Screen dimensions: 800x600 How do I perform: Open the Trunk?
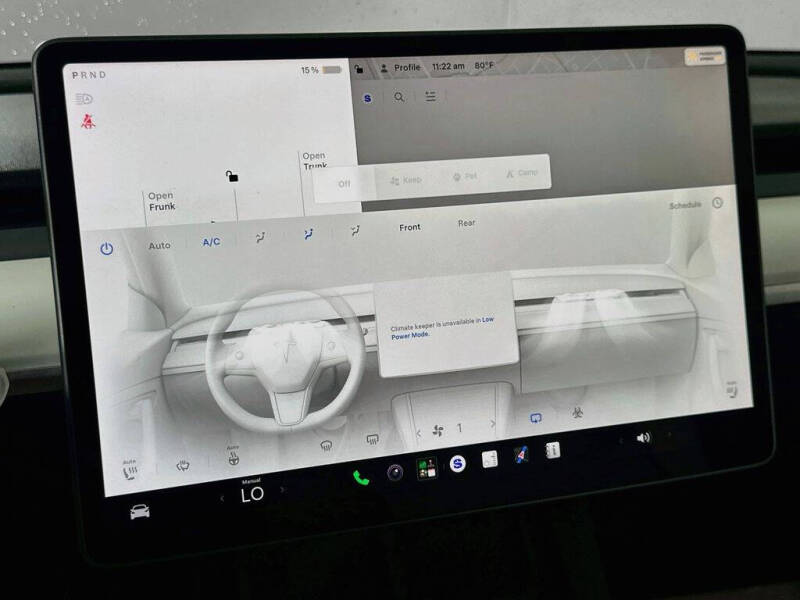point(315,160)
